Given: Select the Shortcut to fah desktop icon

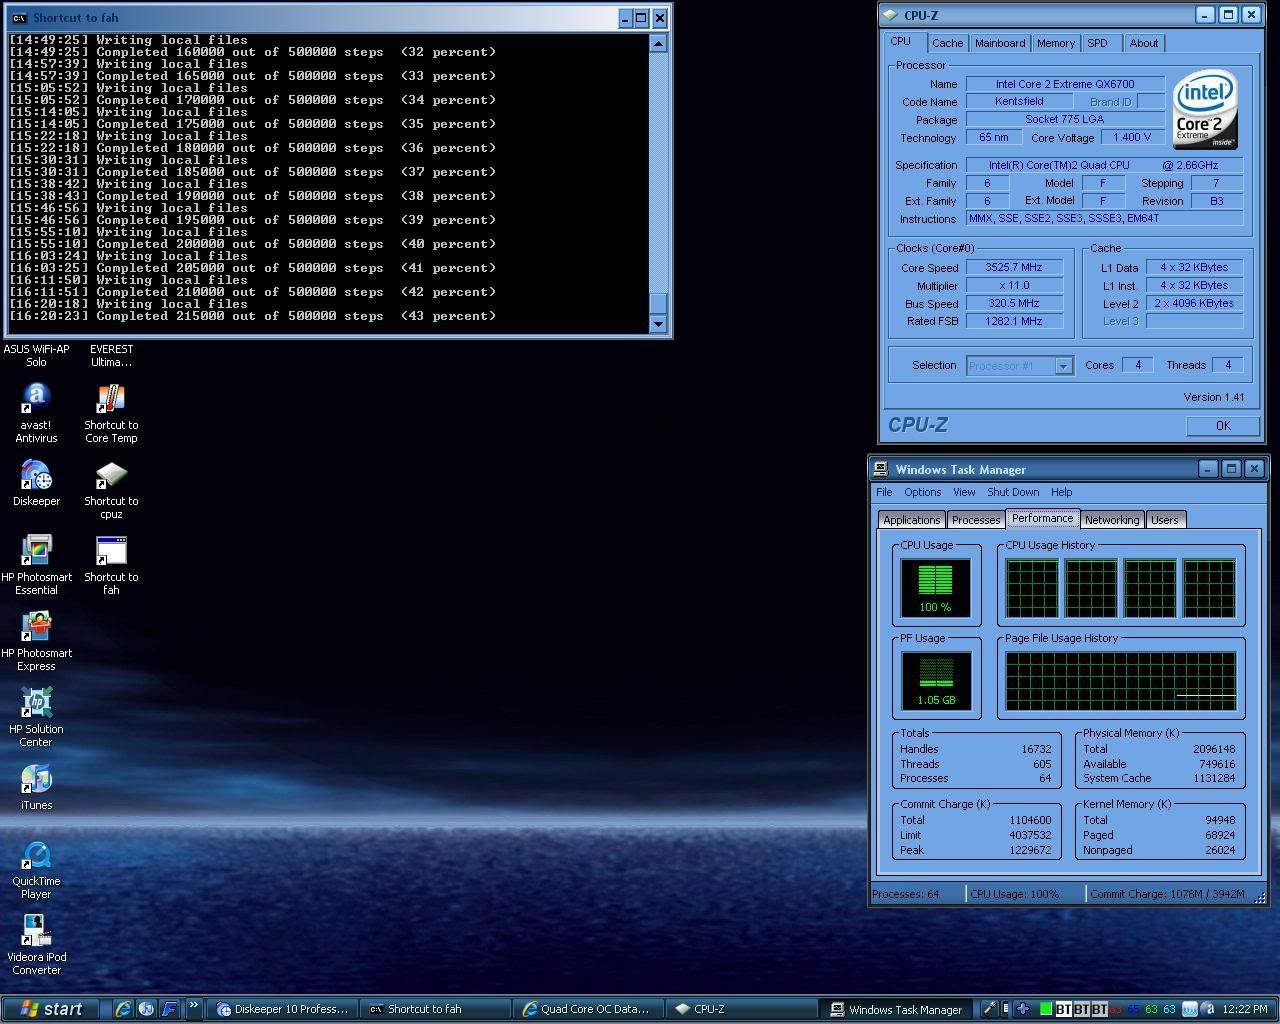Looking at the screenshot, I should (x=111, y=565).
